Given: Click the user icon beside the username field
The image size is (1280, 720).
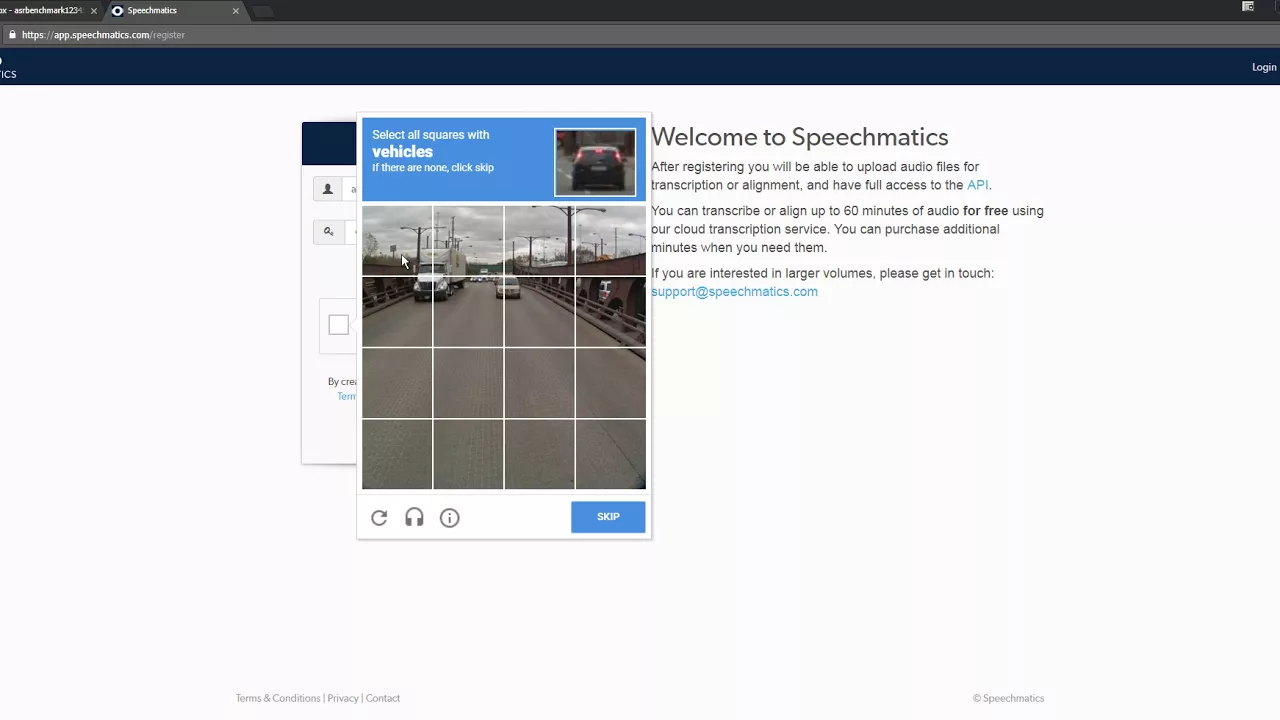Looking at the screenshot, I should (328, 189).
